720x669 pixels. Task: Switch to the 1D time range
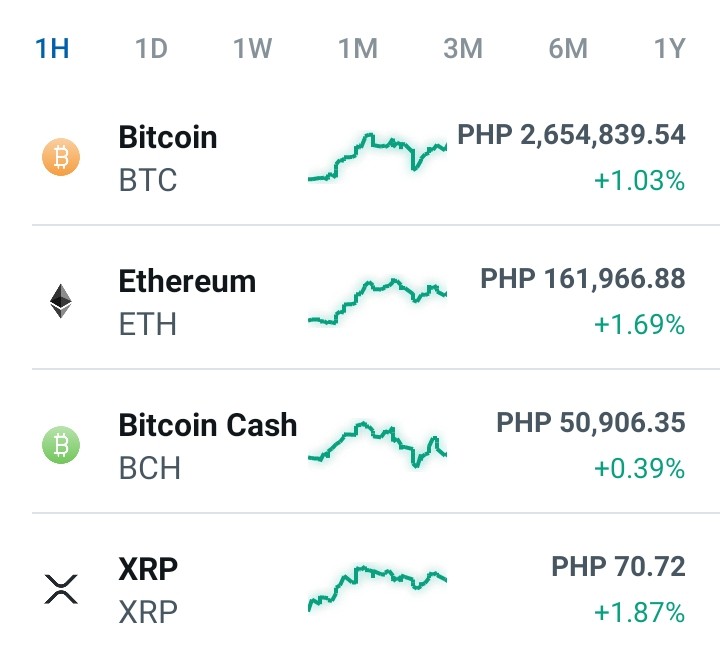click(x=151, y=48)
